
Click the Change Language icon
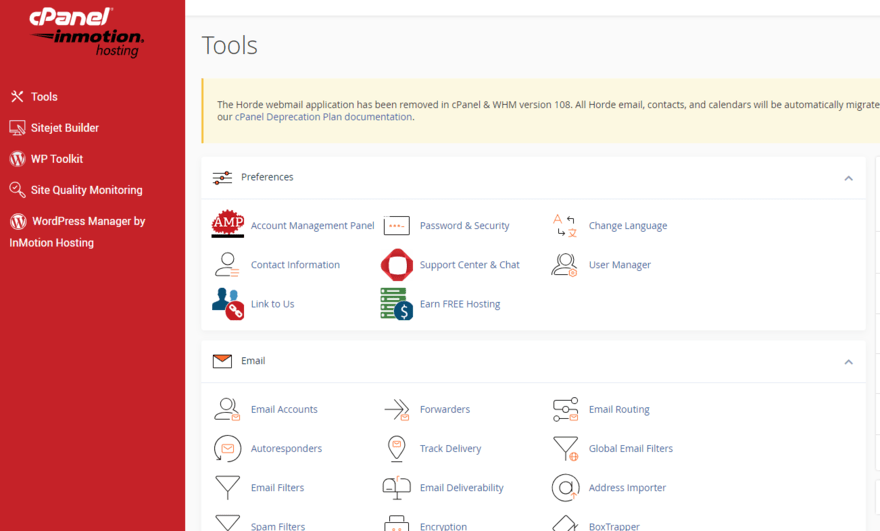coord(565,226)
